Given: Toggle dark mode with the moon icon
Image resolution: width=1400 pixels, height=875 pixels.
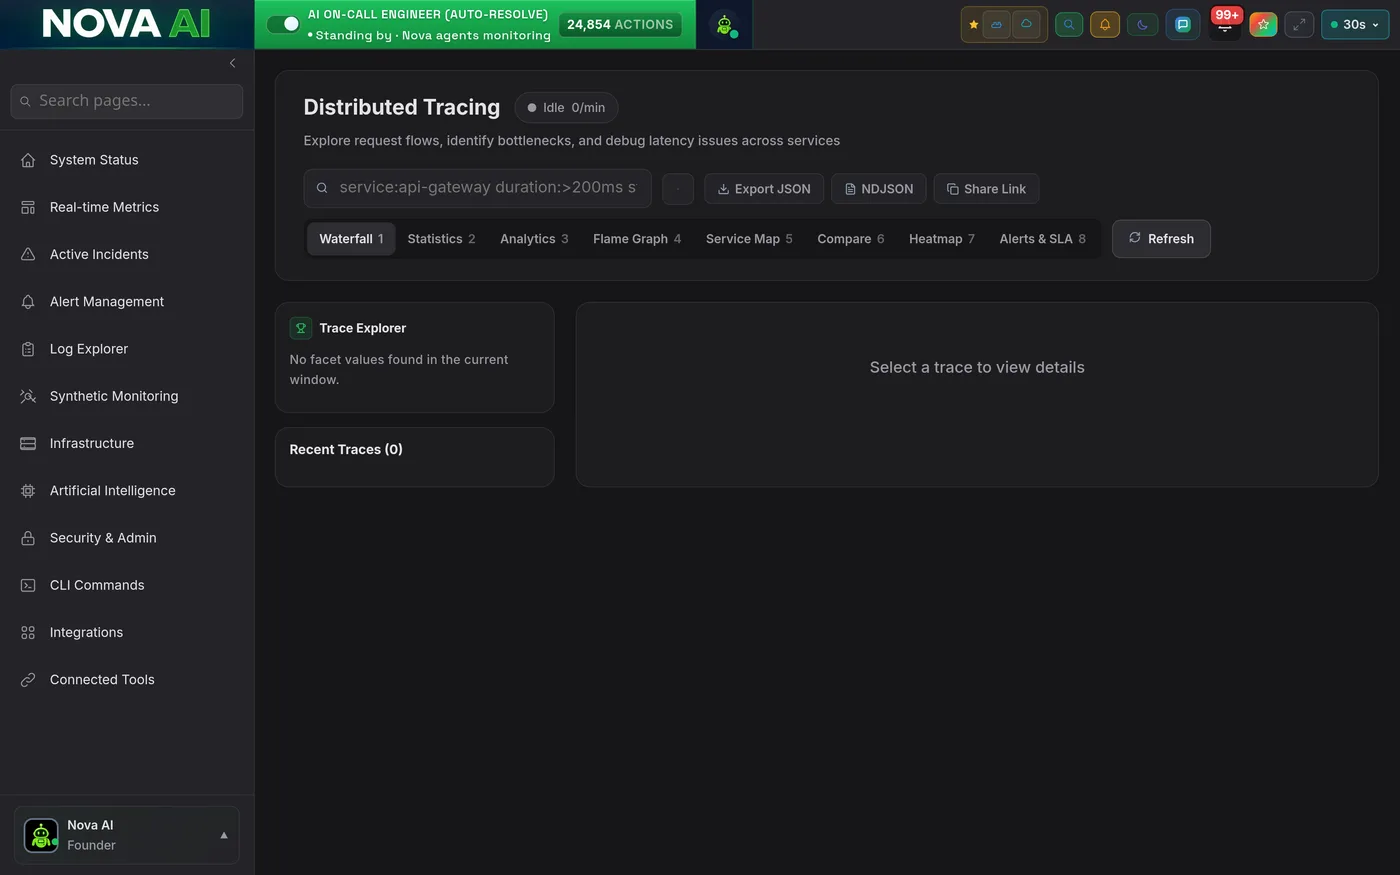Looking at the screenshot, I should click(1143, 25).
